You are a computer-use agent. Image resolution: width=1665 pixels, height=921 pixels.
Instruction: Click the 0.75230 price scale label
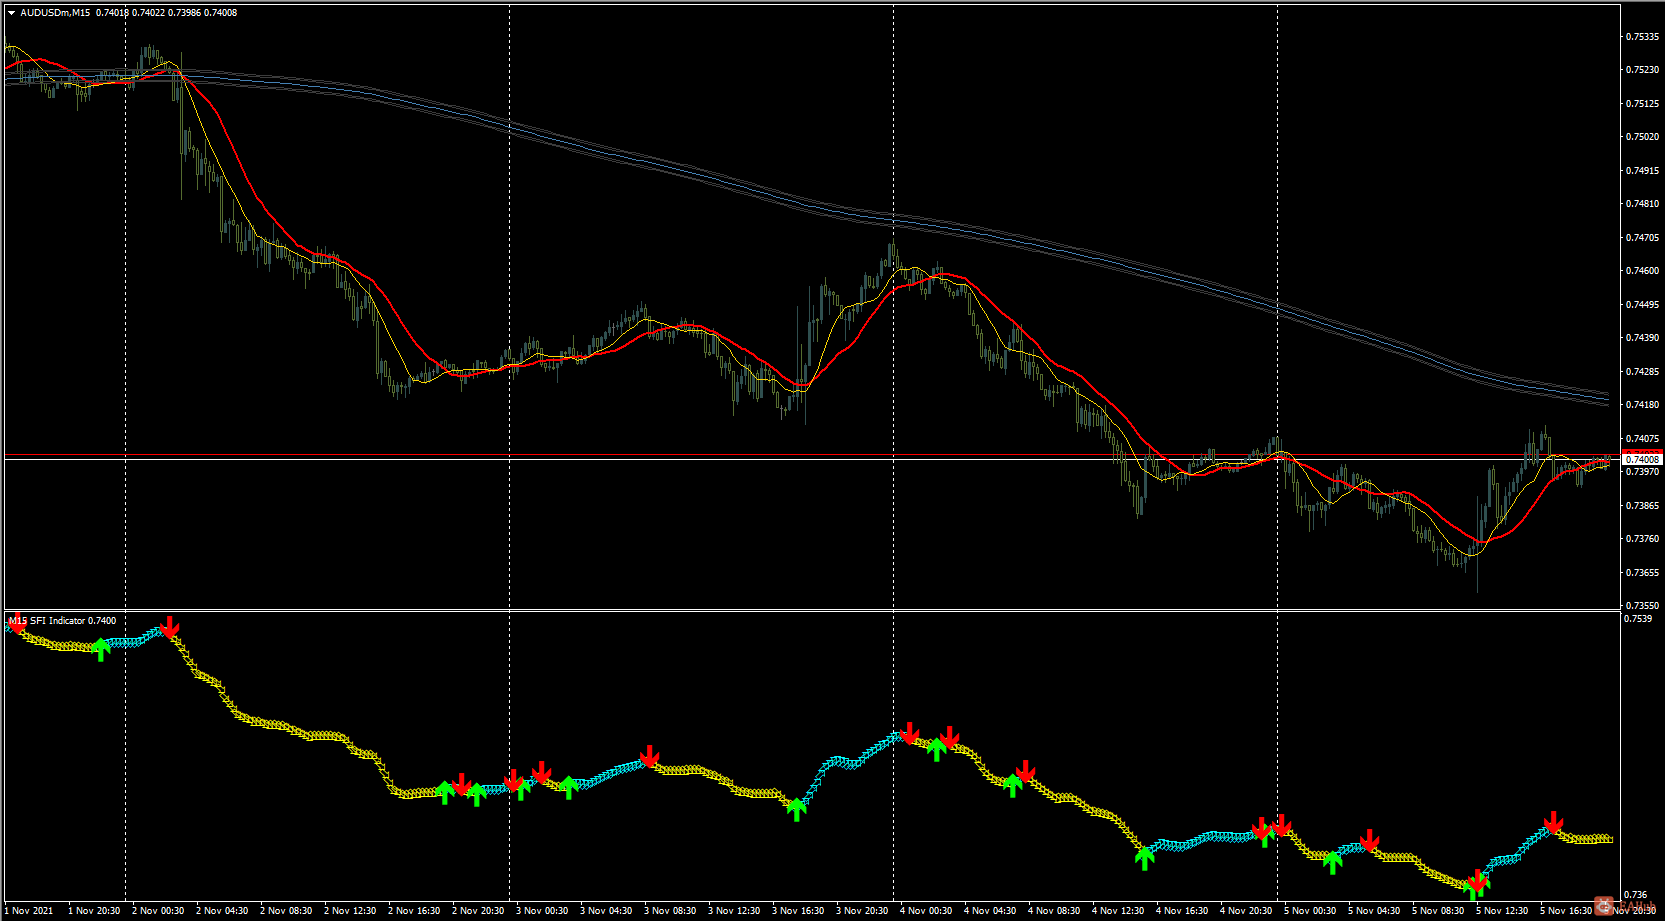tap(1643, 70)
